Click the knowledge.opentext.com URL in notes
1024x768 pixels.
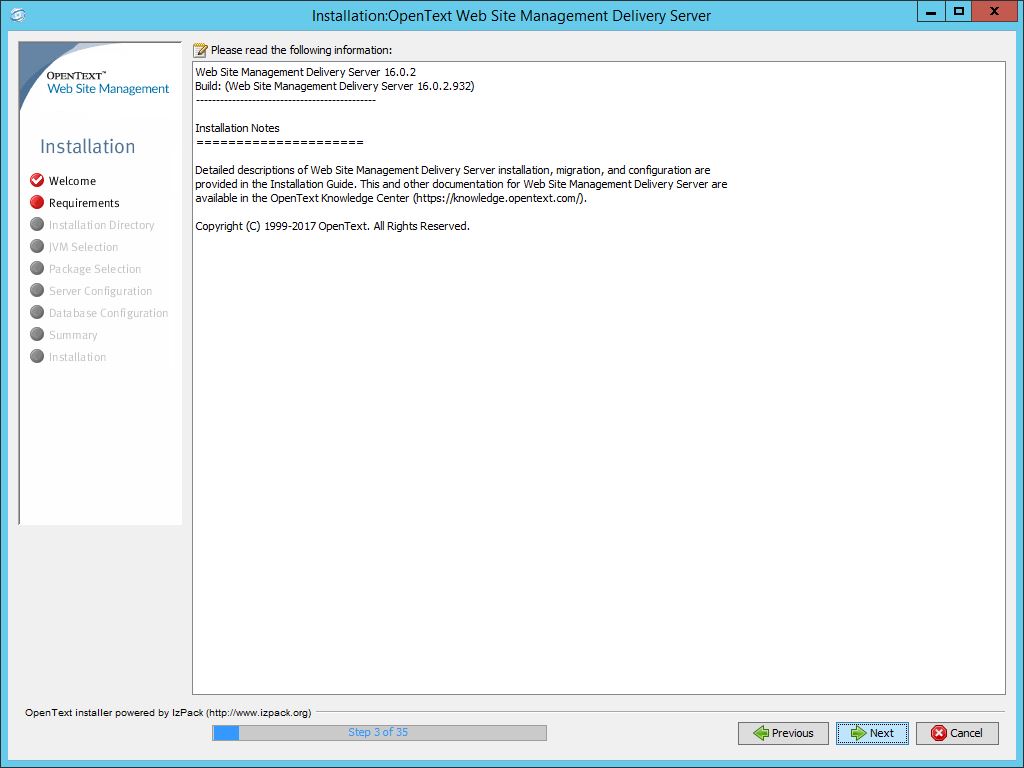[x=500, y=199]
